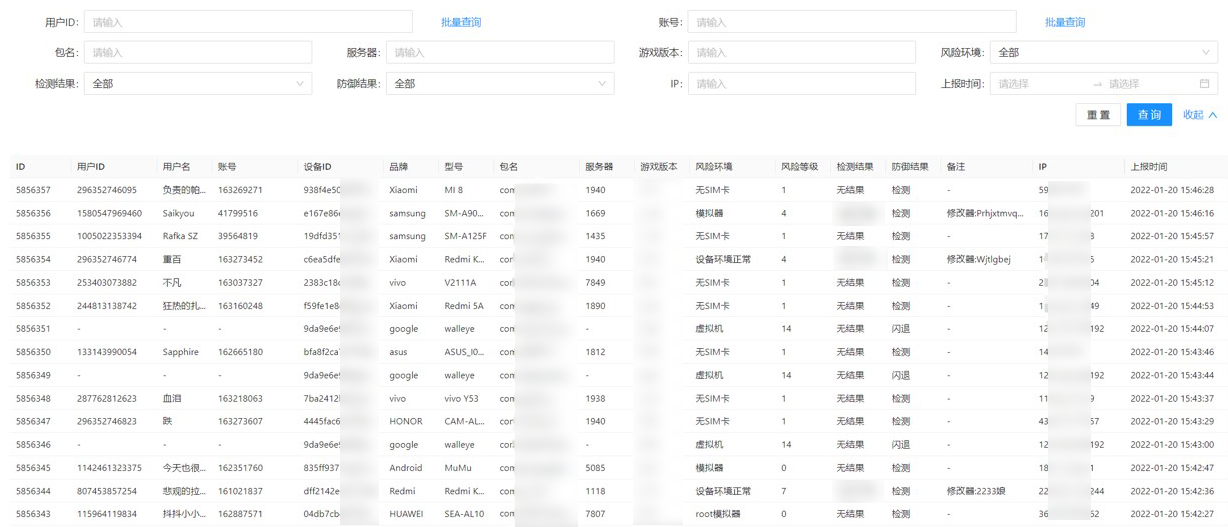1228x527 pixels.
Task: Click the 风险等级 column header
Action: pos(799,167)
